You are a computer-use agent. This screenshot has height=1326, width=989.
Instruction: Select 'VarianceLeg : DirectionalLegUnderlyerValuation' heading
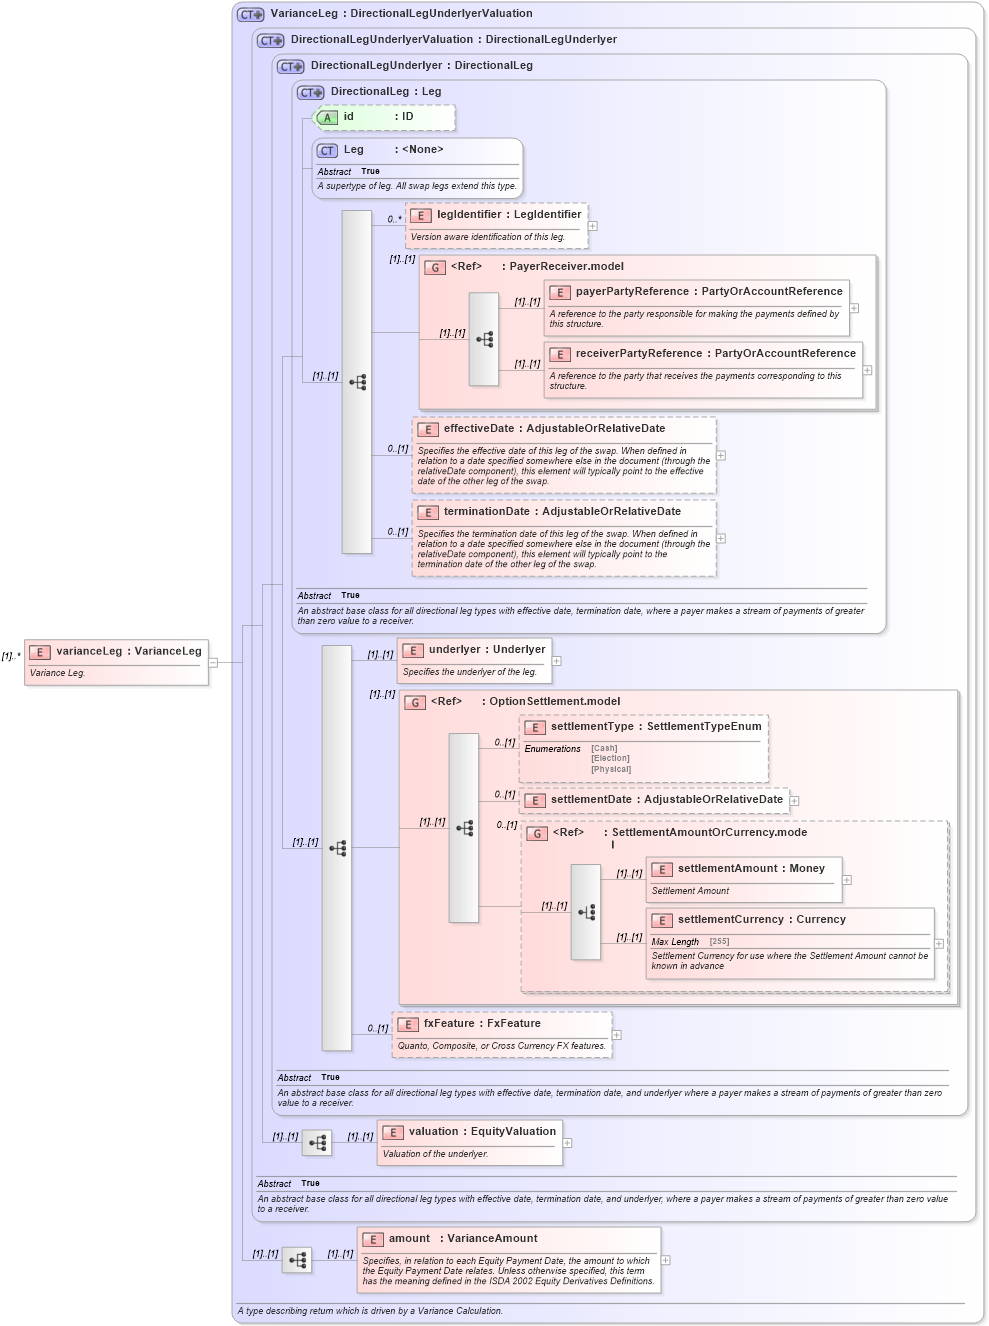coord(401,14)
